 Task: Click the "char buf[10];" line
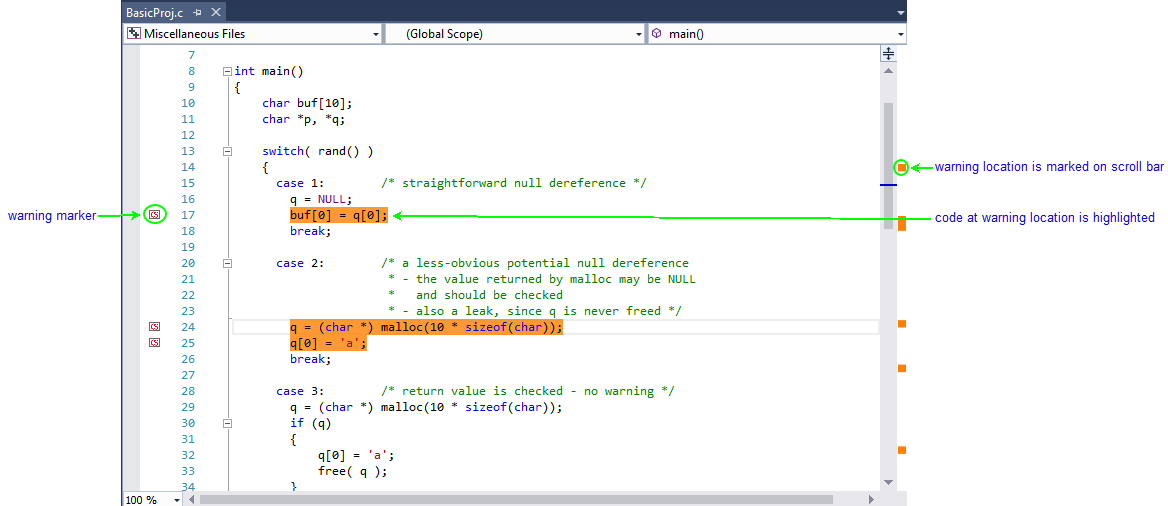tap(306, 104)
